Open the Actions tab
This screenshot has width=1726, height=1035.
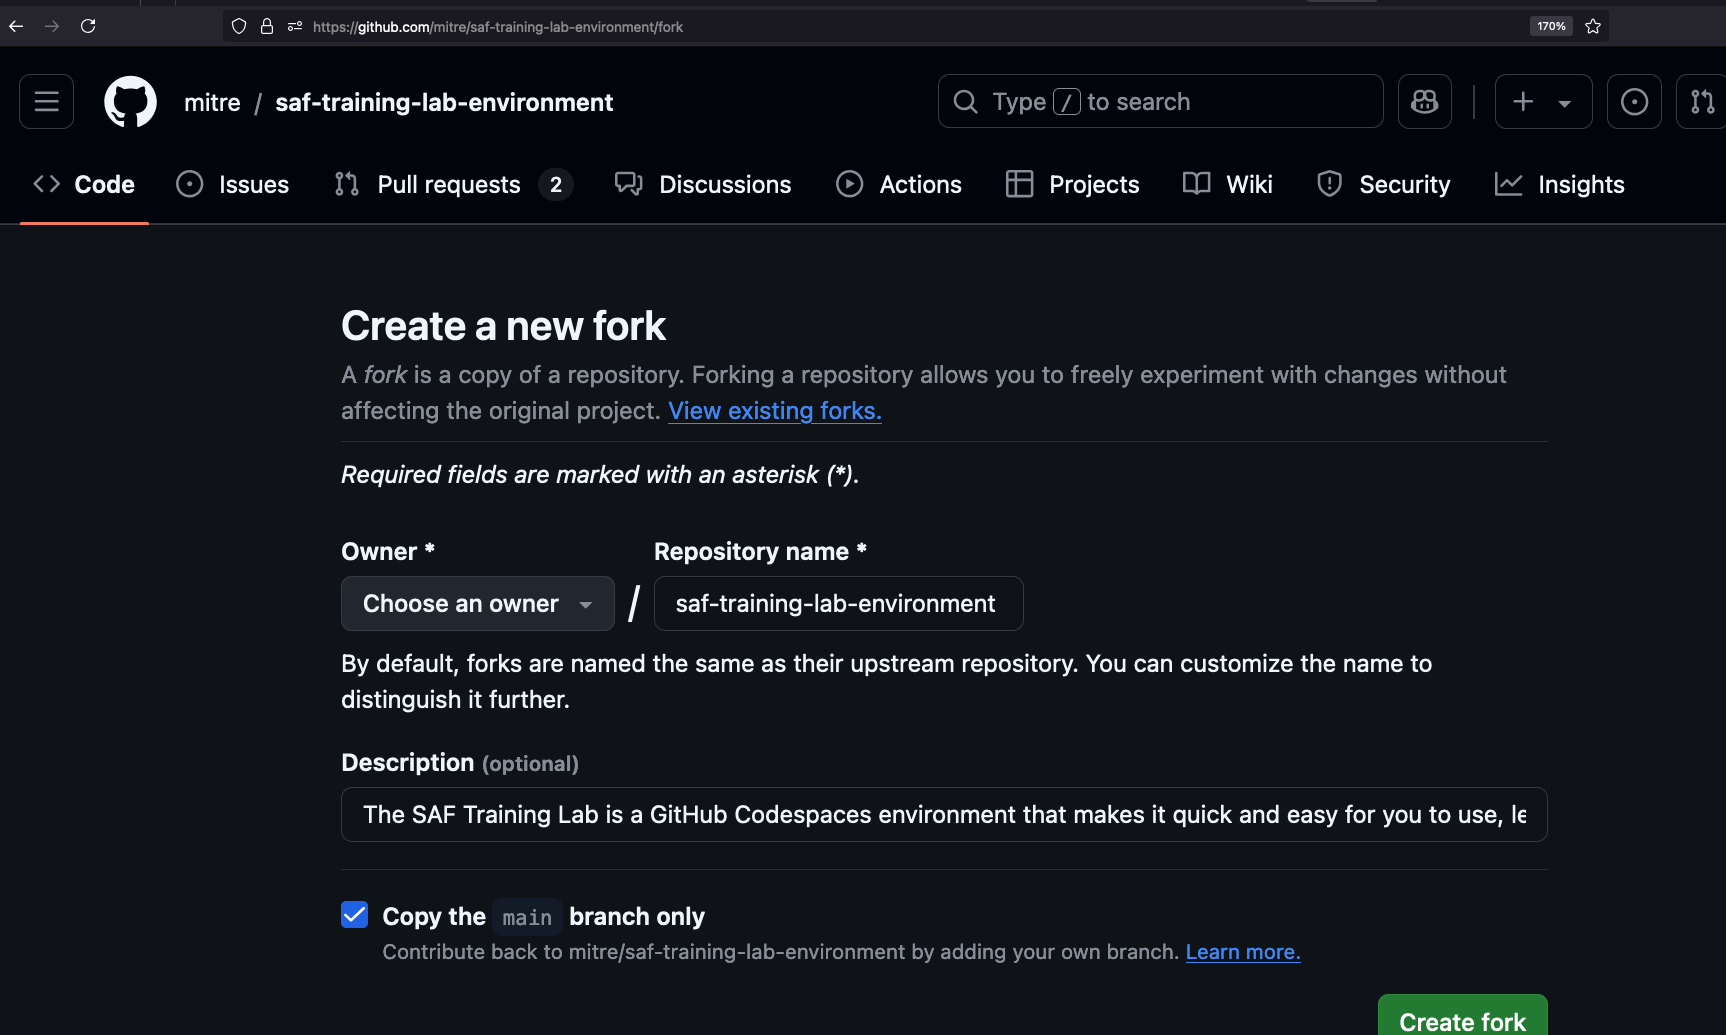pyautogui.click(x=898, y=184)
